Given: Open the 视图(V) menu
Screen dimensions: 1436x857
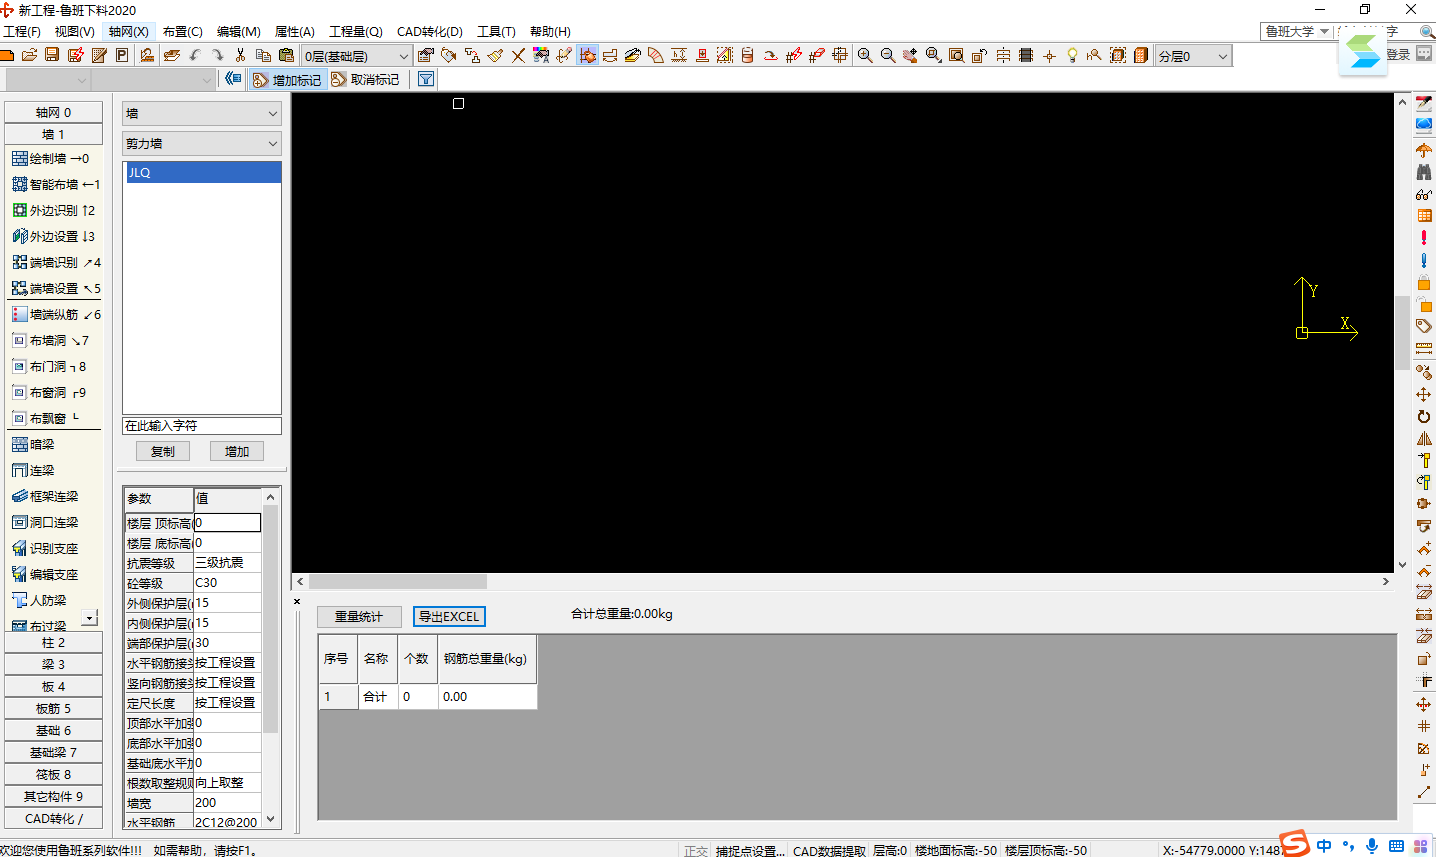Looking at the screenshot, I should click(x=74, y=32).
